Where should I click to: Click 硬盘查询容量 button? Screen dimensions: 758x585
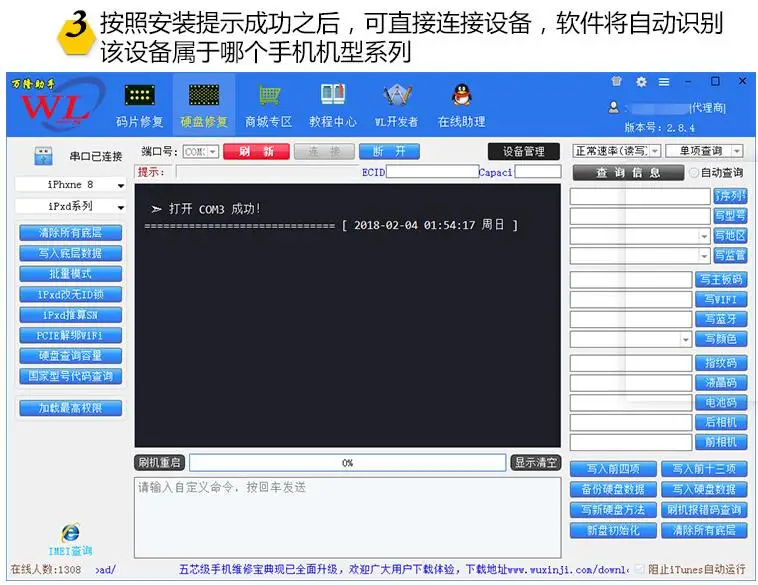pyautogui.click(x=71, y=356)
